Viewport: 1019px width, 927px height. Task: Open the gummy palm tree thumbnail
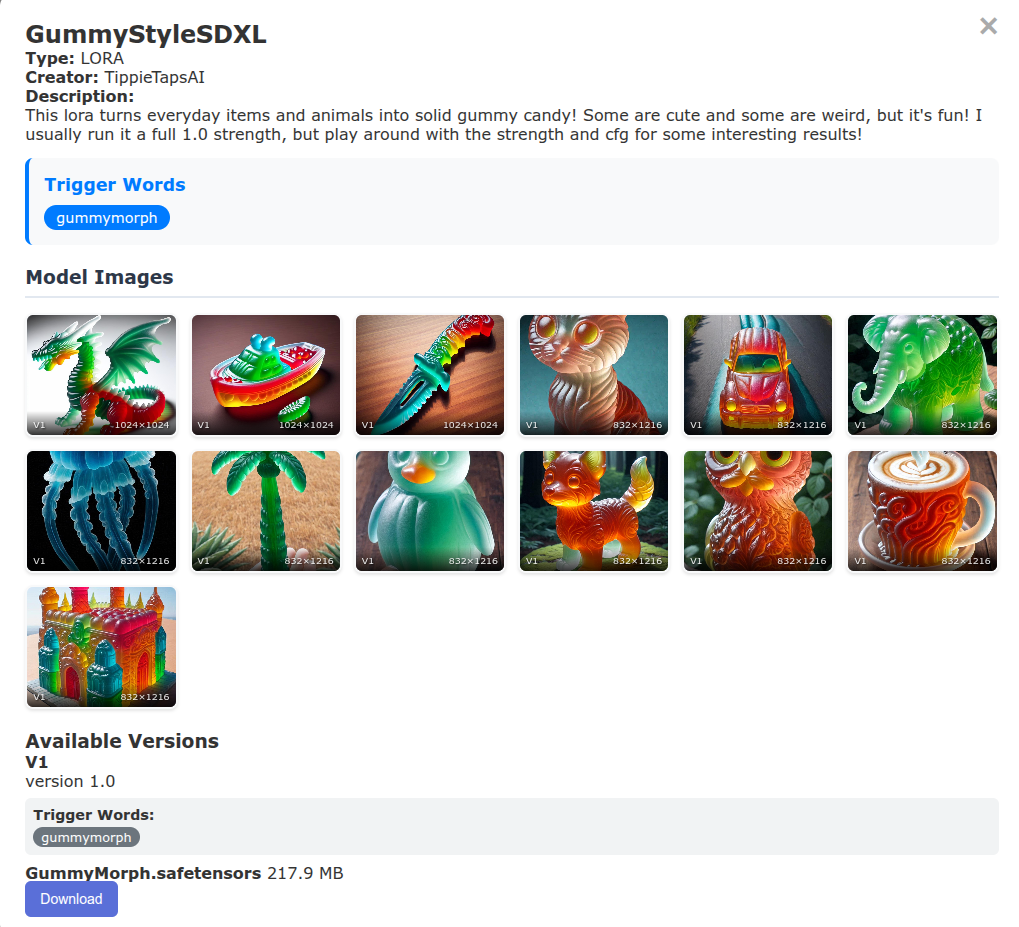(x=266, y=511)
